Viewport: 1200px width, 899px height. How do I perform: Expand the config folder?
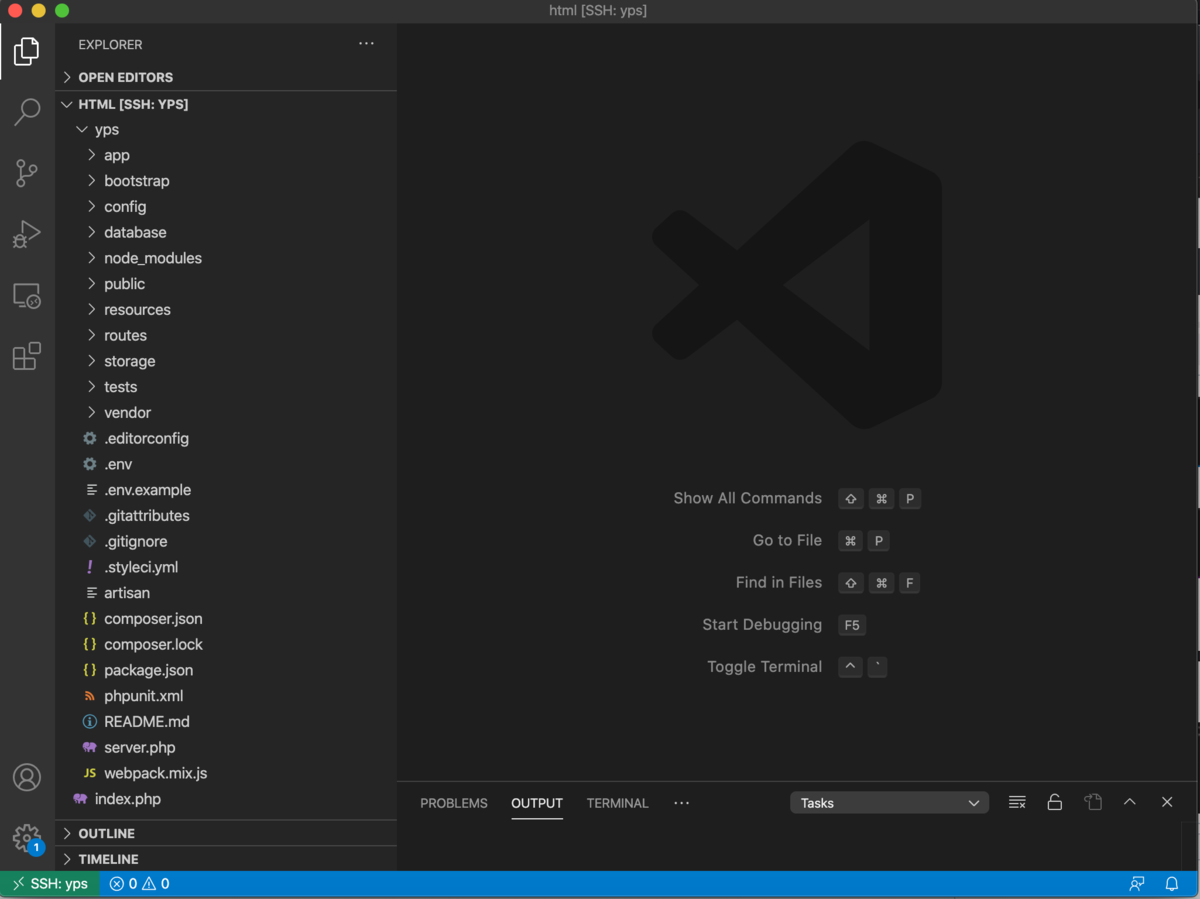point(226,207)
